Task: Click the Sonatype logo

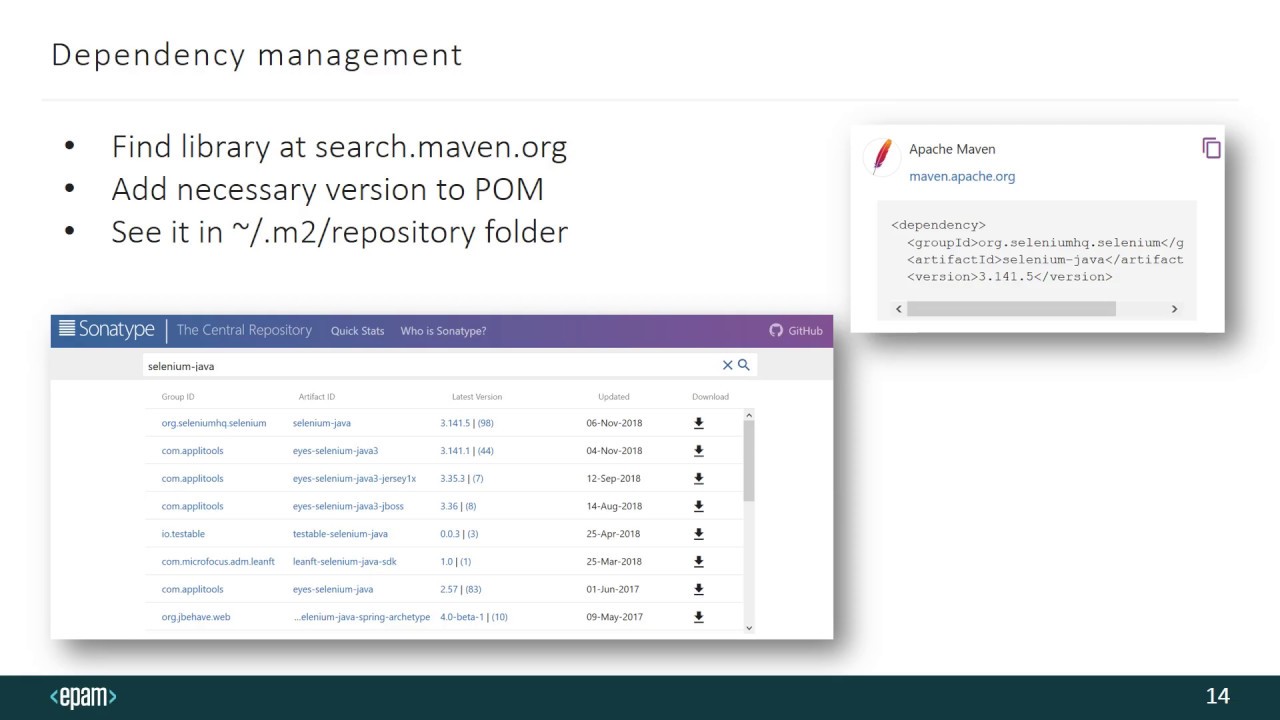Action: point(107,330)
